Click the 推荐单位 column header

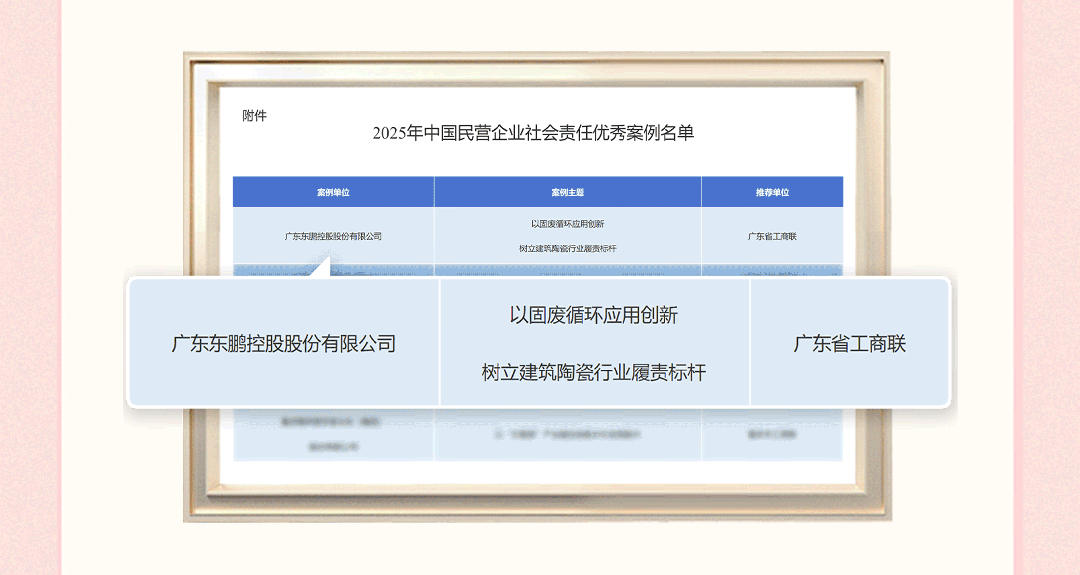(772, 192)
